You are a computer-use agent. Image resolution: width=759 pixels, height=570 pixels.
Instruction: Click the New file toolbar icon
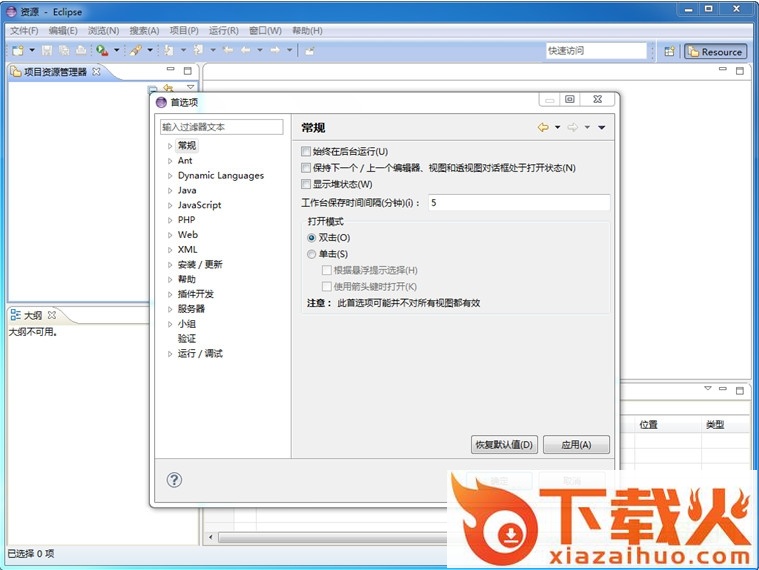click(17, 50)
